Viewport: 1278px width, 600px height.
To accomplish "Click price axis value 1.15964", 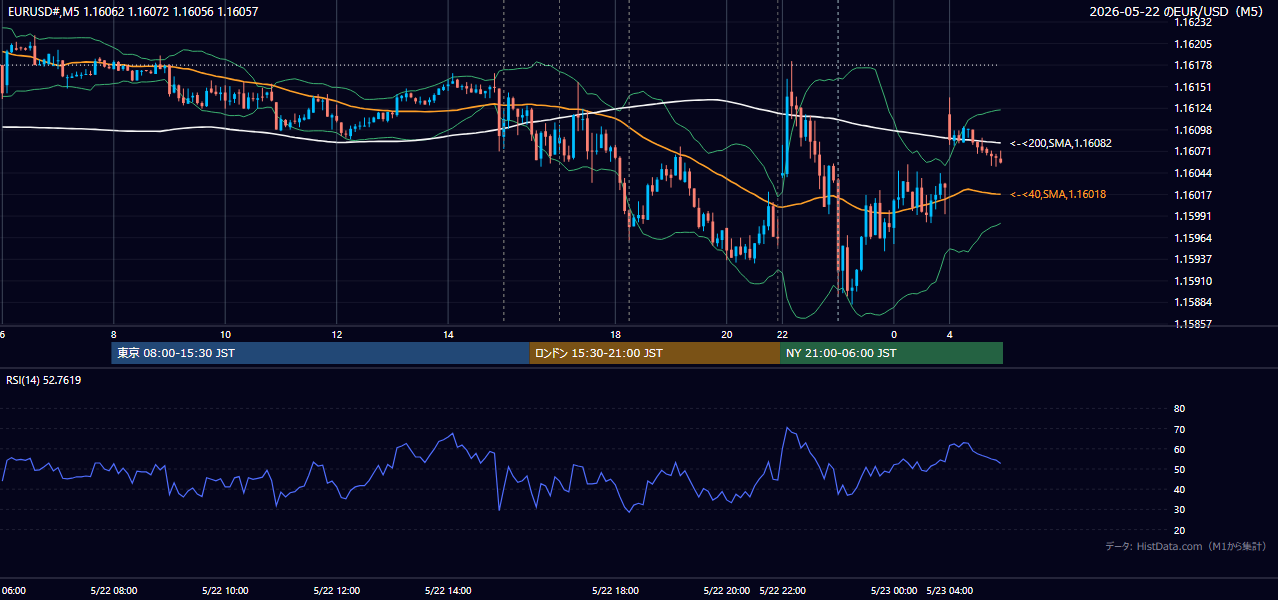I will (1192, 238).
